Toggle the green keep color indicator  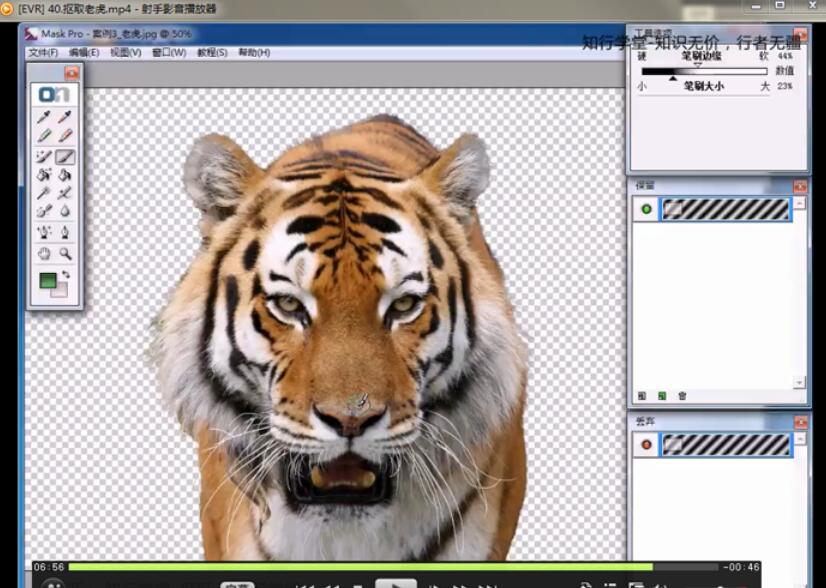coord(646,209)
